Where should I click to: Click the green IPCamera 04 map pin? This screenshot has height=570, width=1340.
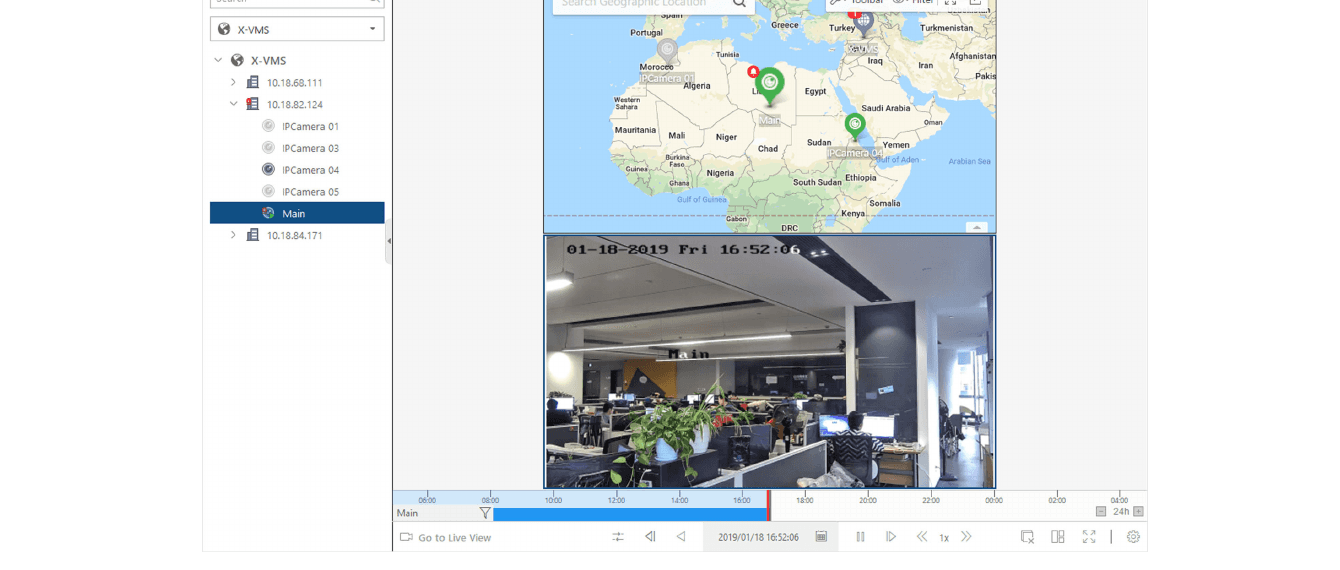coord(855,126)
